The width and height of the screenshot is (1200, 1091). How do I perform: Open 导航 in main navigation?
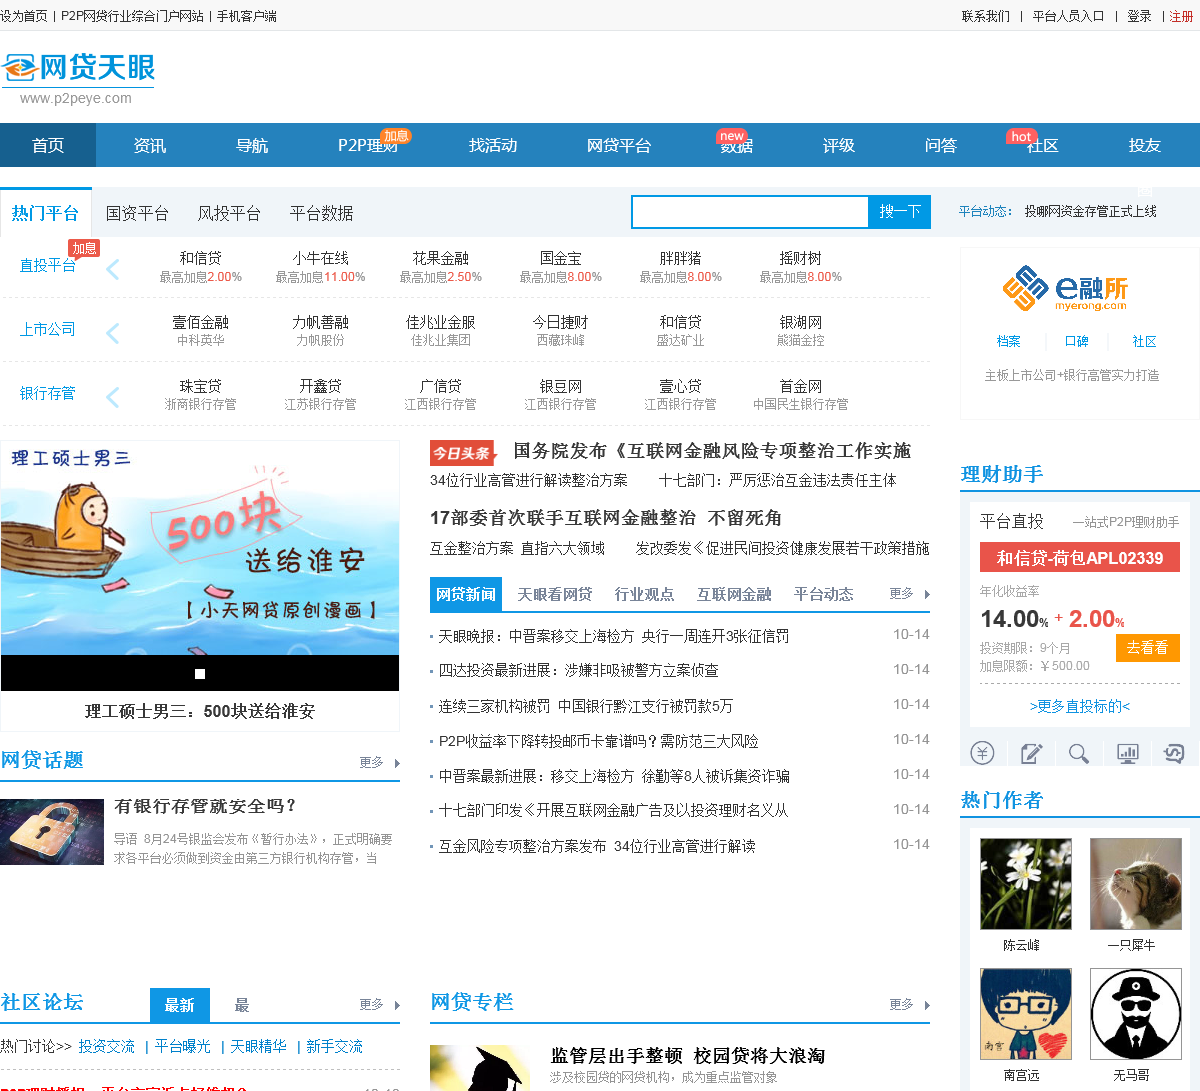coord(252,145)
